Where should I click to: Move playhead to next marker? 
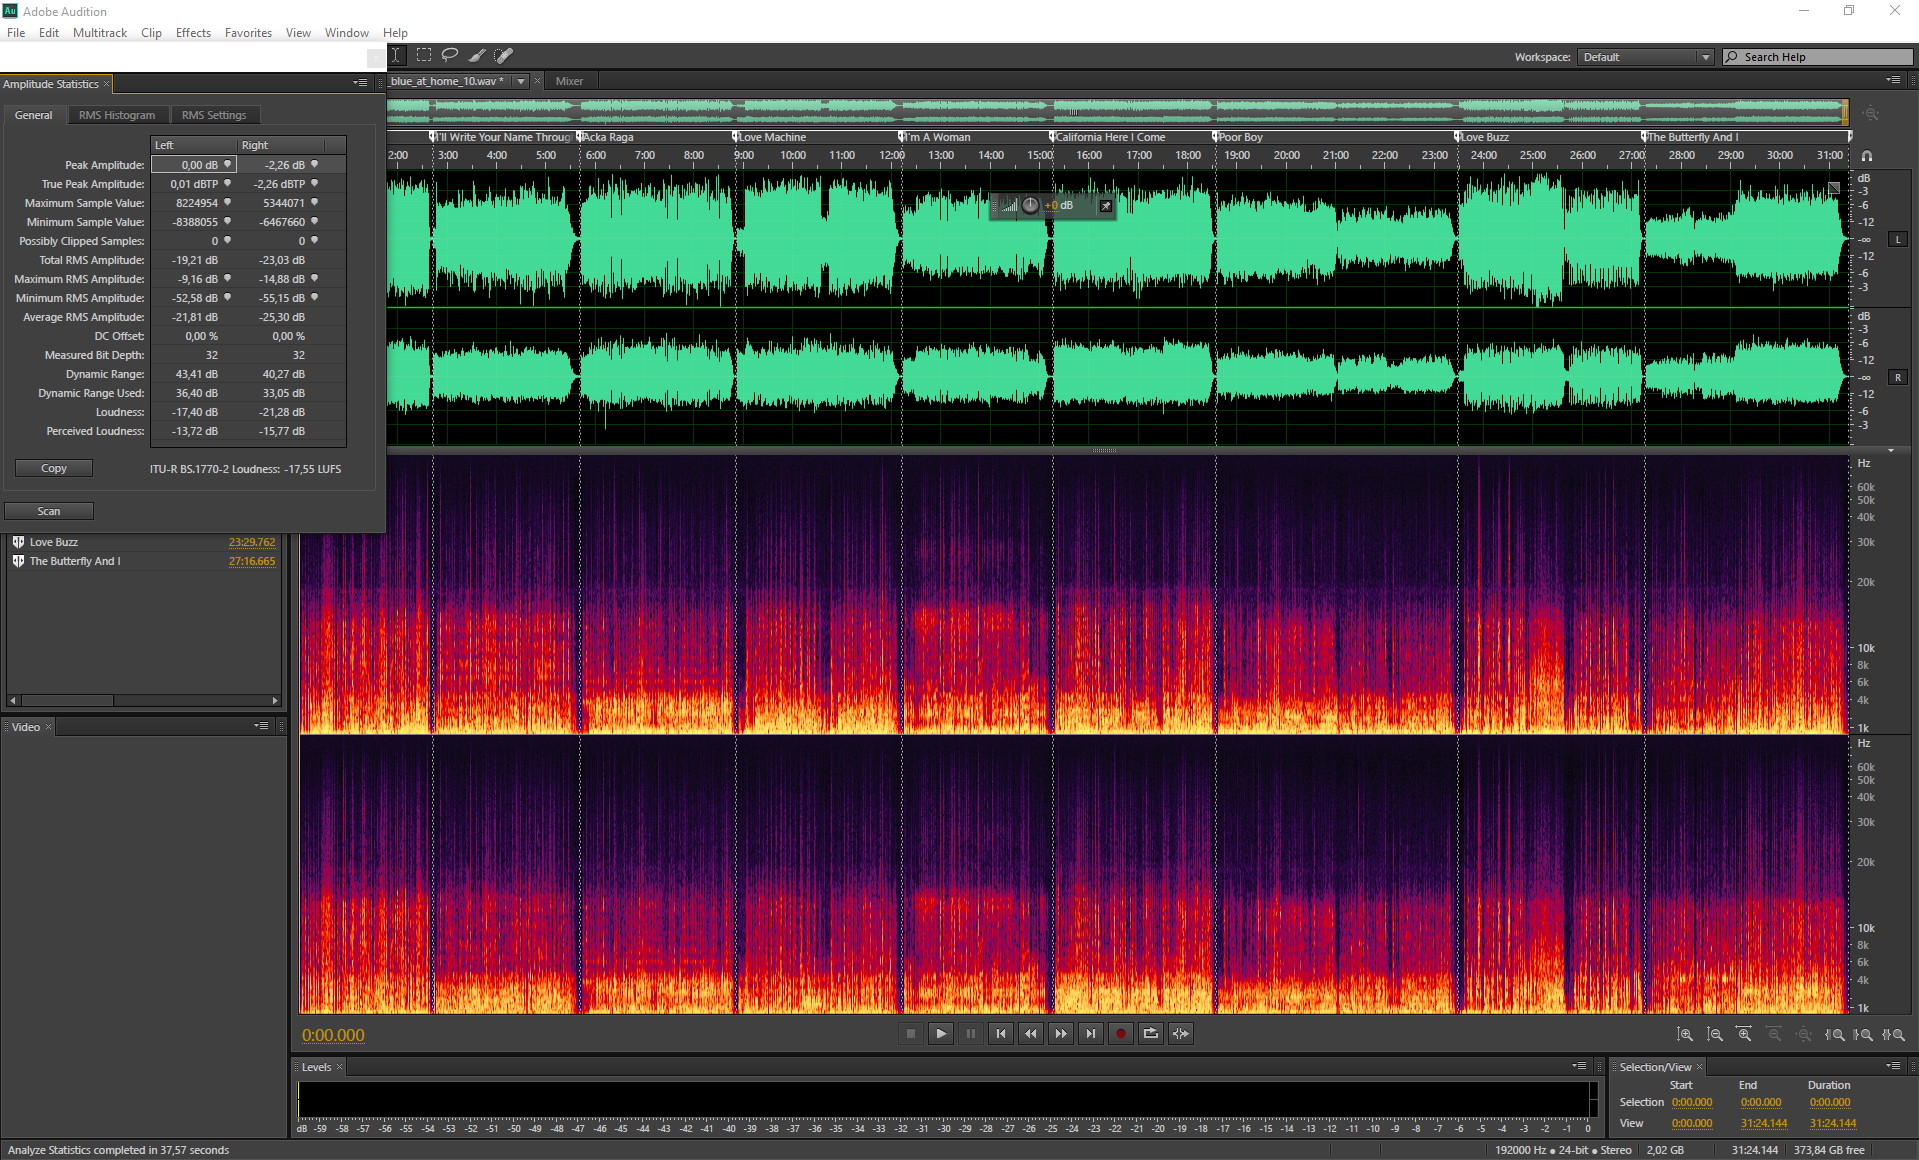[x=1090, y=1034]
